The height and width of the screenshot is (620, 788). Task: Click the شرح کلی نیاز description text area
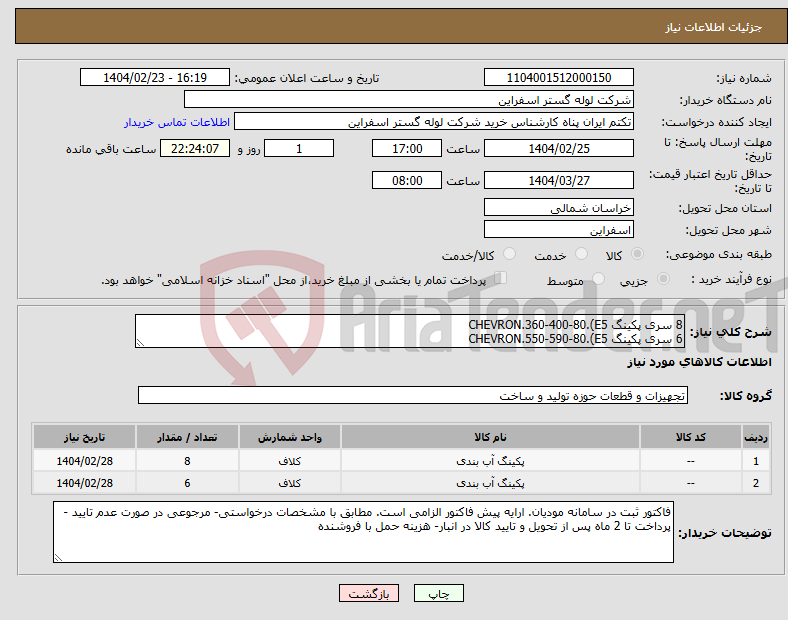410,331
